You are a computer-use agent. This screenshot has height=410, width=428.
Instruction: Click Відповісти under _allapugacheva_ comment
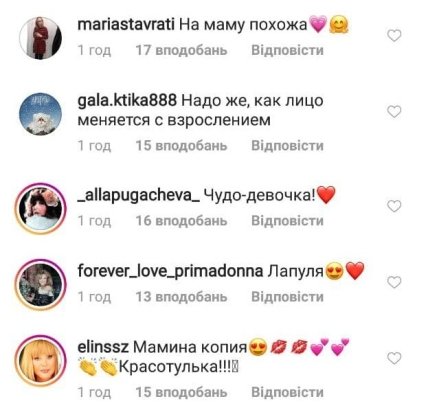287,221
